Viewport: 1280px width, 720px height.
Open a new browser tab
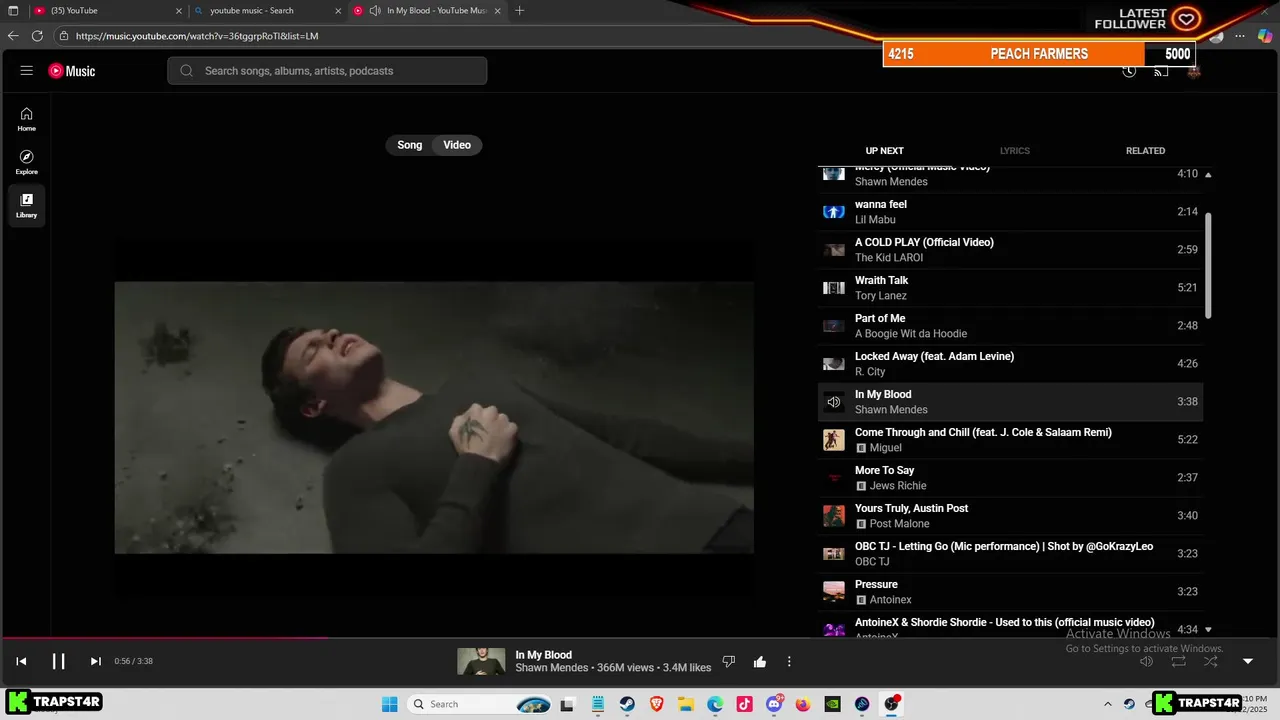(519, 11)
